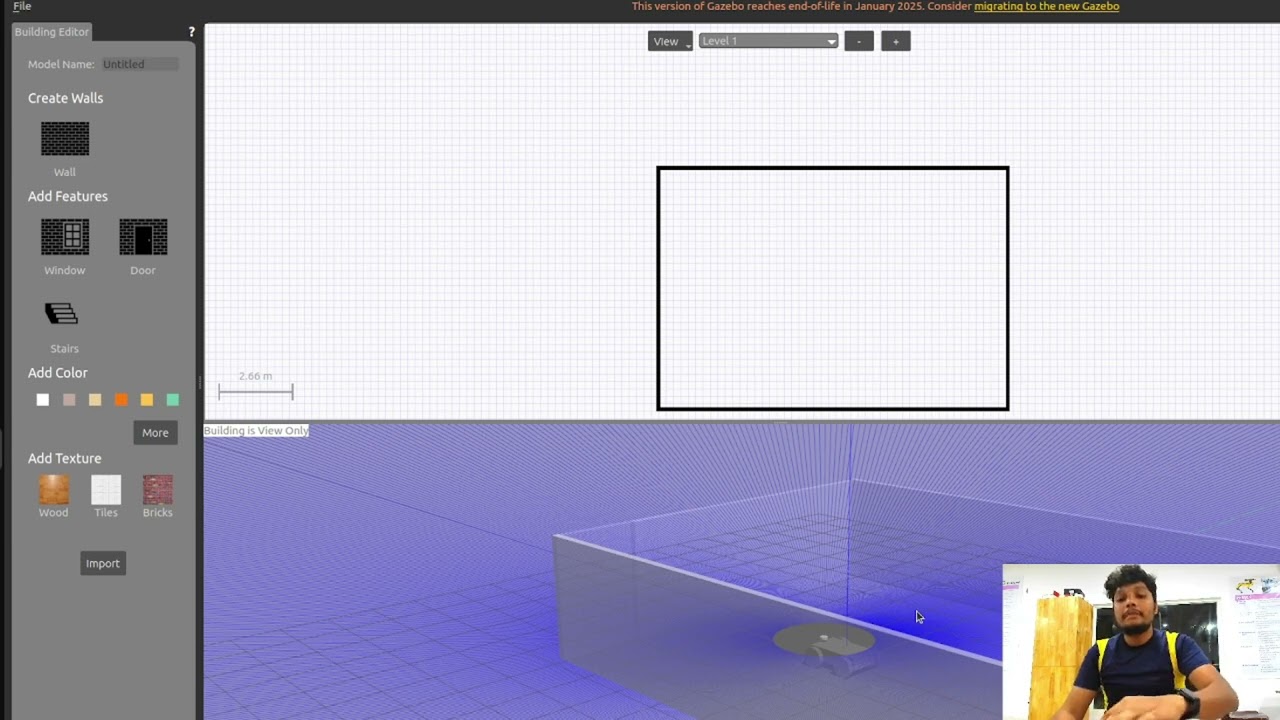Pick the white color swatch
Image resolution: width=1280 pixels, height=720 pixels.
pos(43,400)
